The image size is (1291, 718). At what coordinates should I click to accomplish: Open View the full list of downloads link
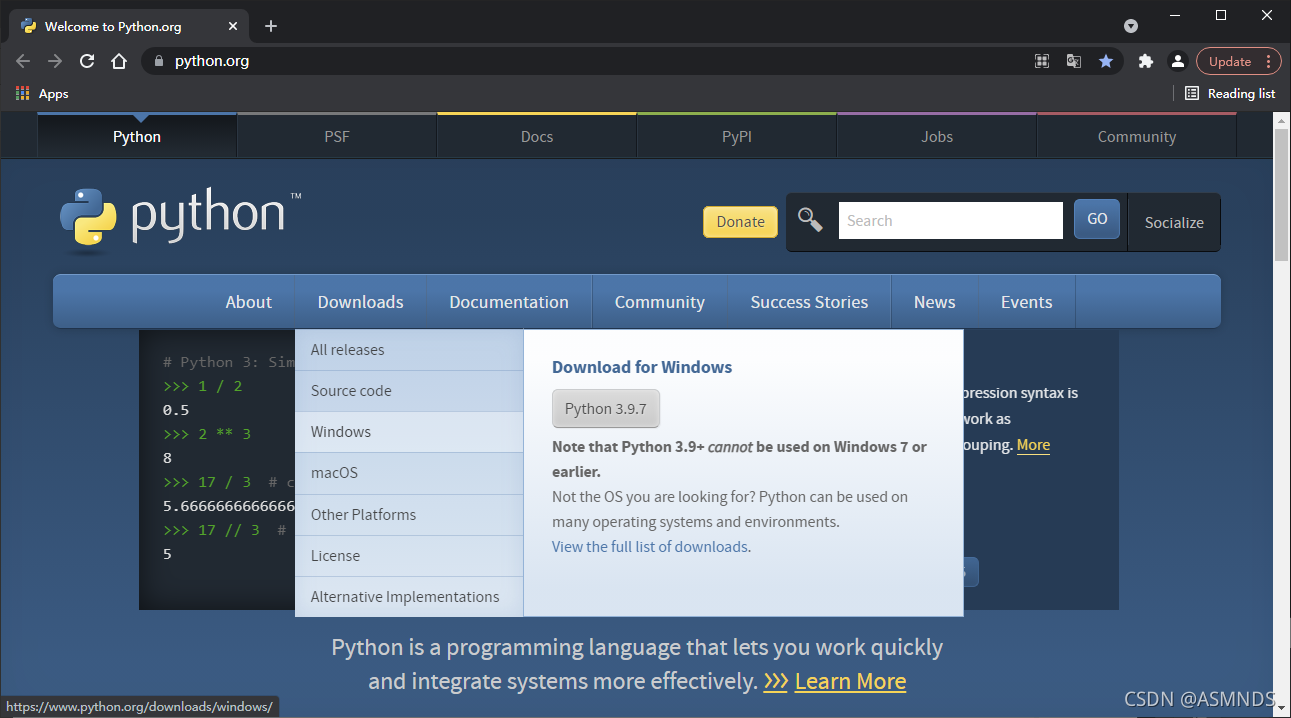coord(650,547)
